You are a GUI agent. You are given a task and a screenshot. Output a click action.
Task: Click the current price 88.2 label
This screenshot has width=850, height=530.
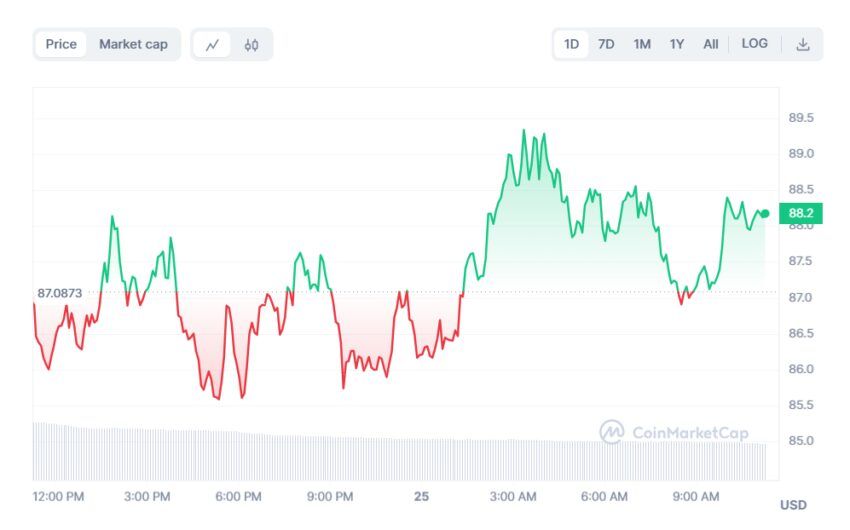point(801,213)
